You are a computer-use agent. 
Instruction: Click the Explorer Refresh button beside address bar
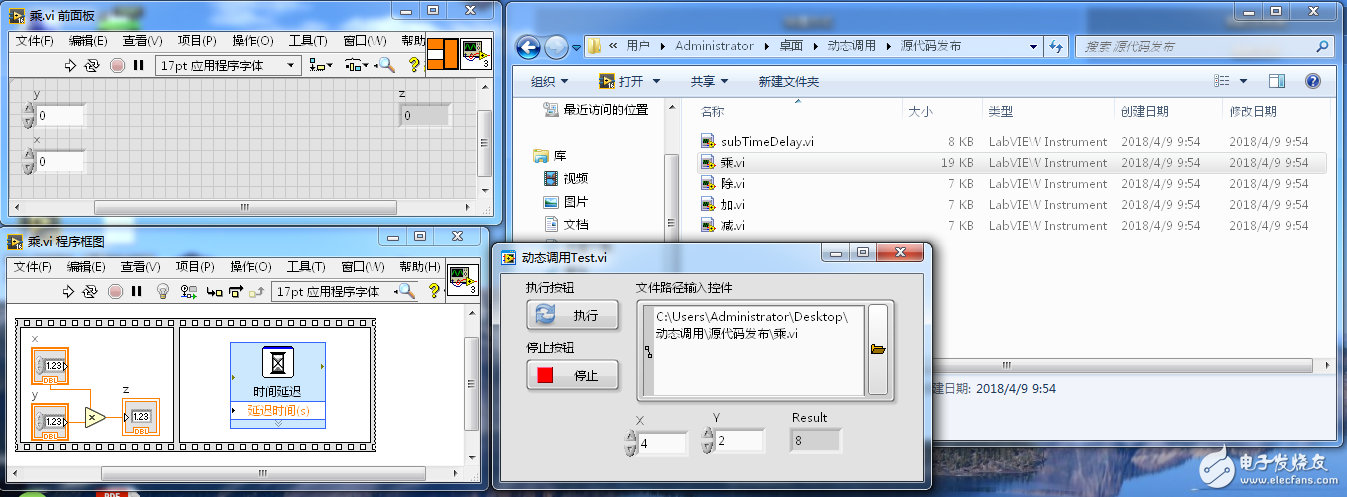point(1057,46)
